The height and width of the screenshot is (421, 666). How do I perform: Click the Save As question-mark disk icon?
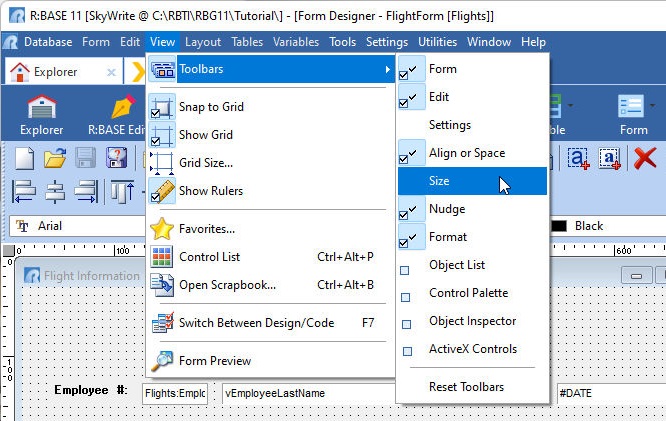116,158
